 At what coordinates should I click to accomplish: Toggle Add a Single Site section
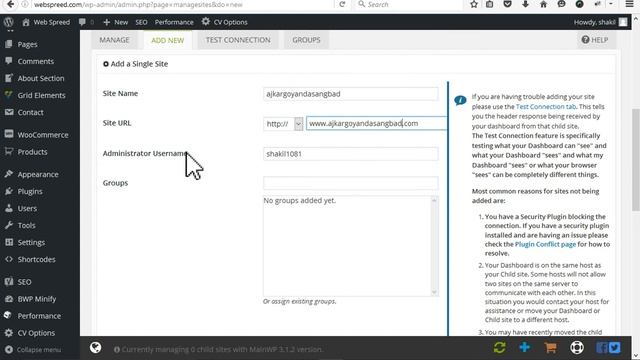(x=136, y=64)
